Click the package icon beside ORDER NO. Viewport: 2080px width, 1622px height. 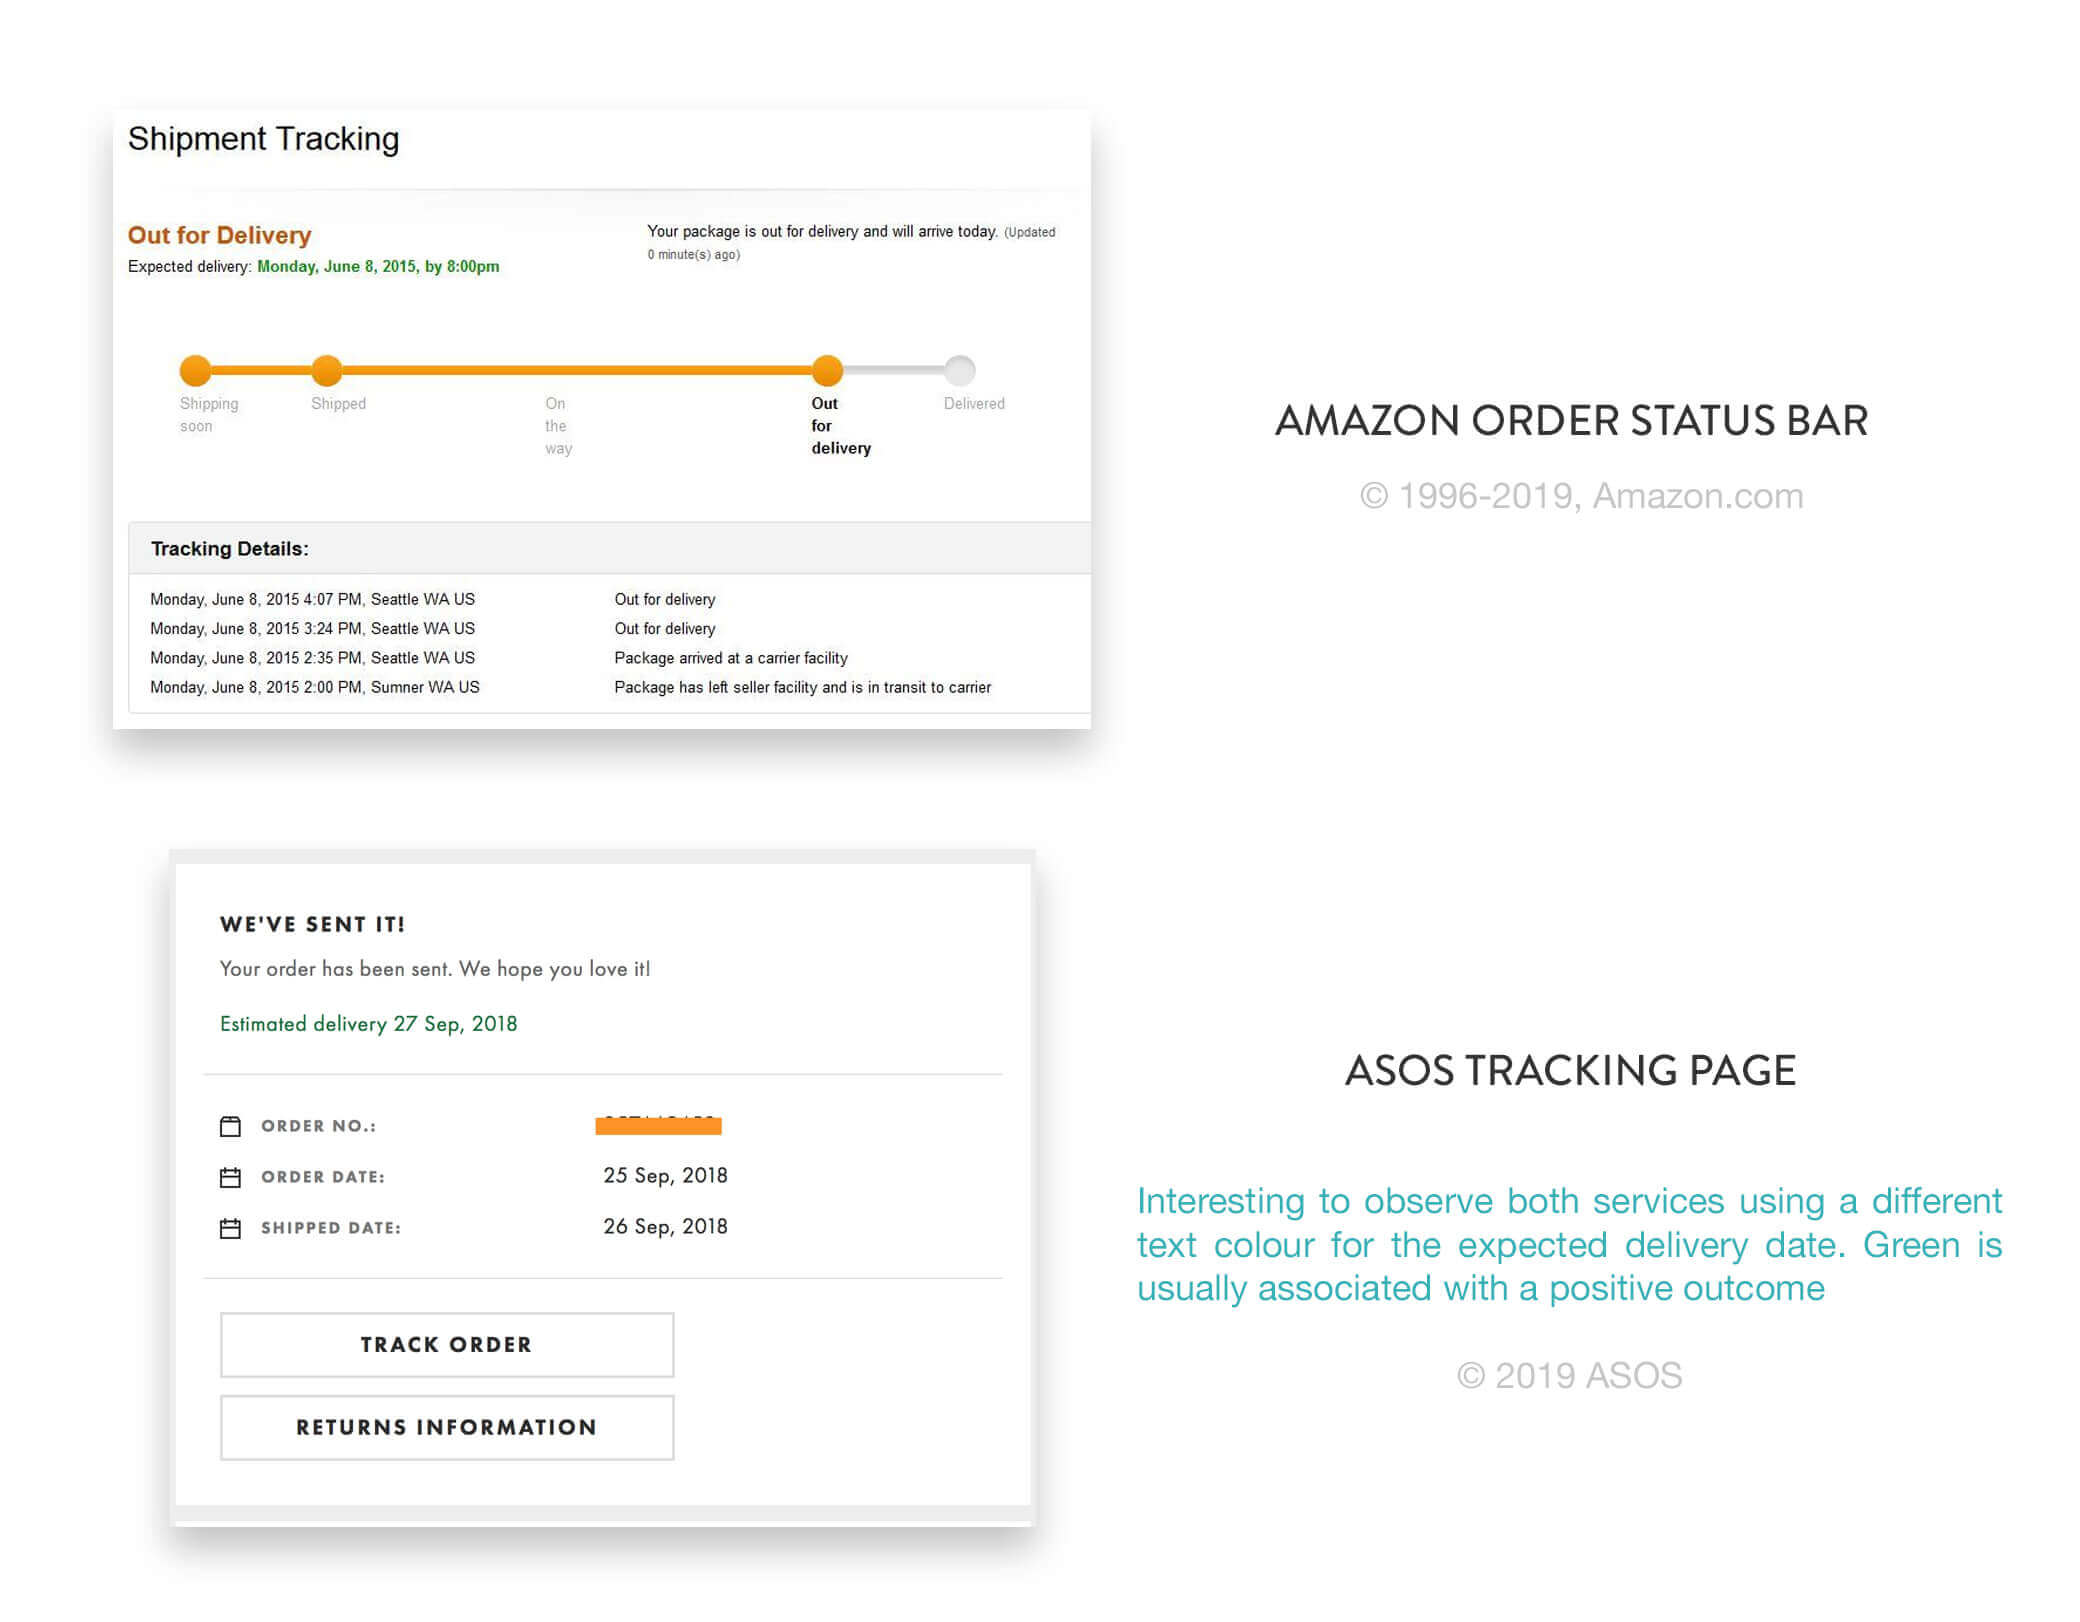click(x=230, y=1126)
